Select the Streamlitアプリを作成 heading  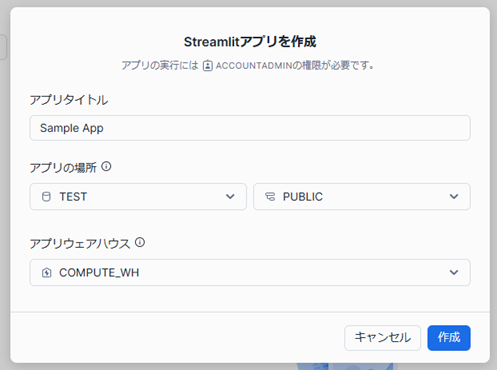click(250, 42)
